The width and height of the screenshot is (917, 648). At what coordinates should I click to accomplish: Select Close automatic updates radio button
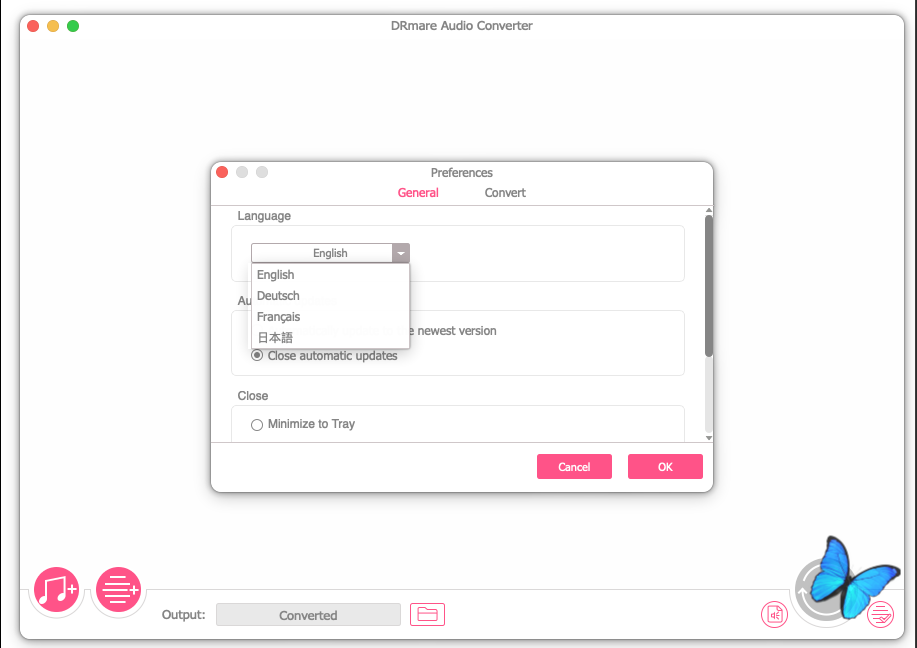257,356
